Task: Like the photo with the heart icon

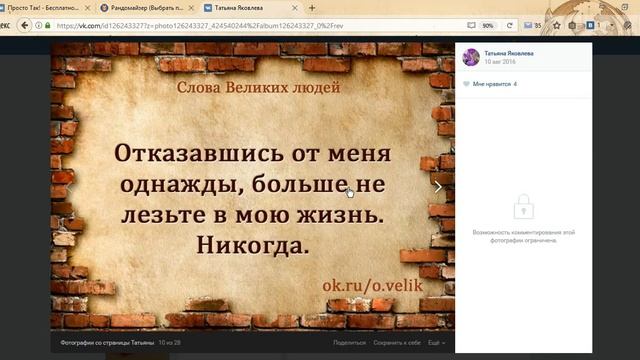Action: tap(466, 84)
